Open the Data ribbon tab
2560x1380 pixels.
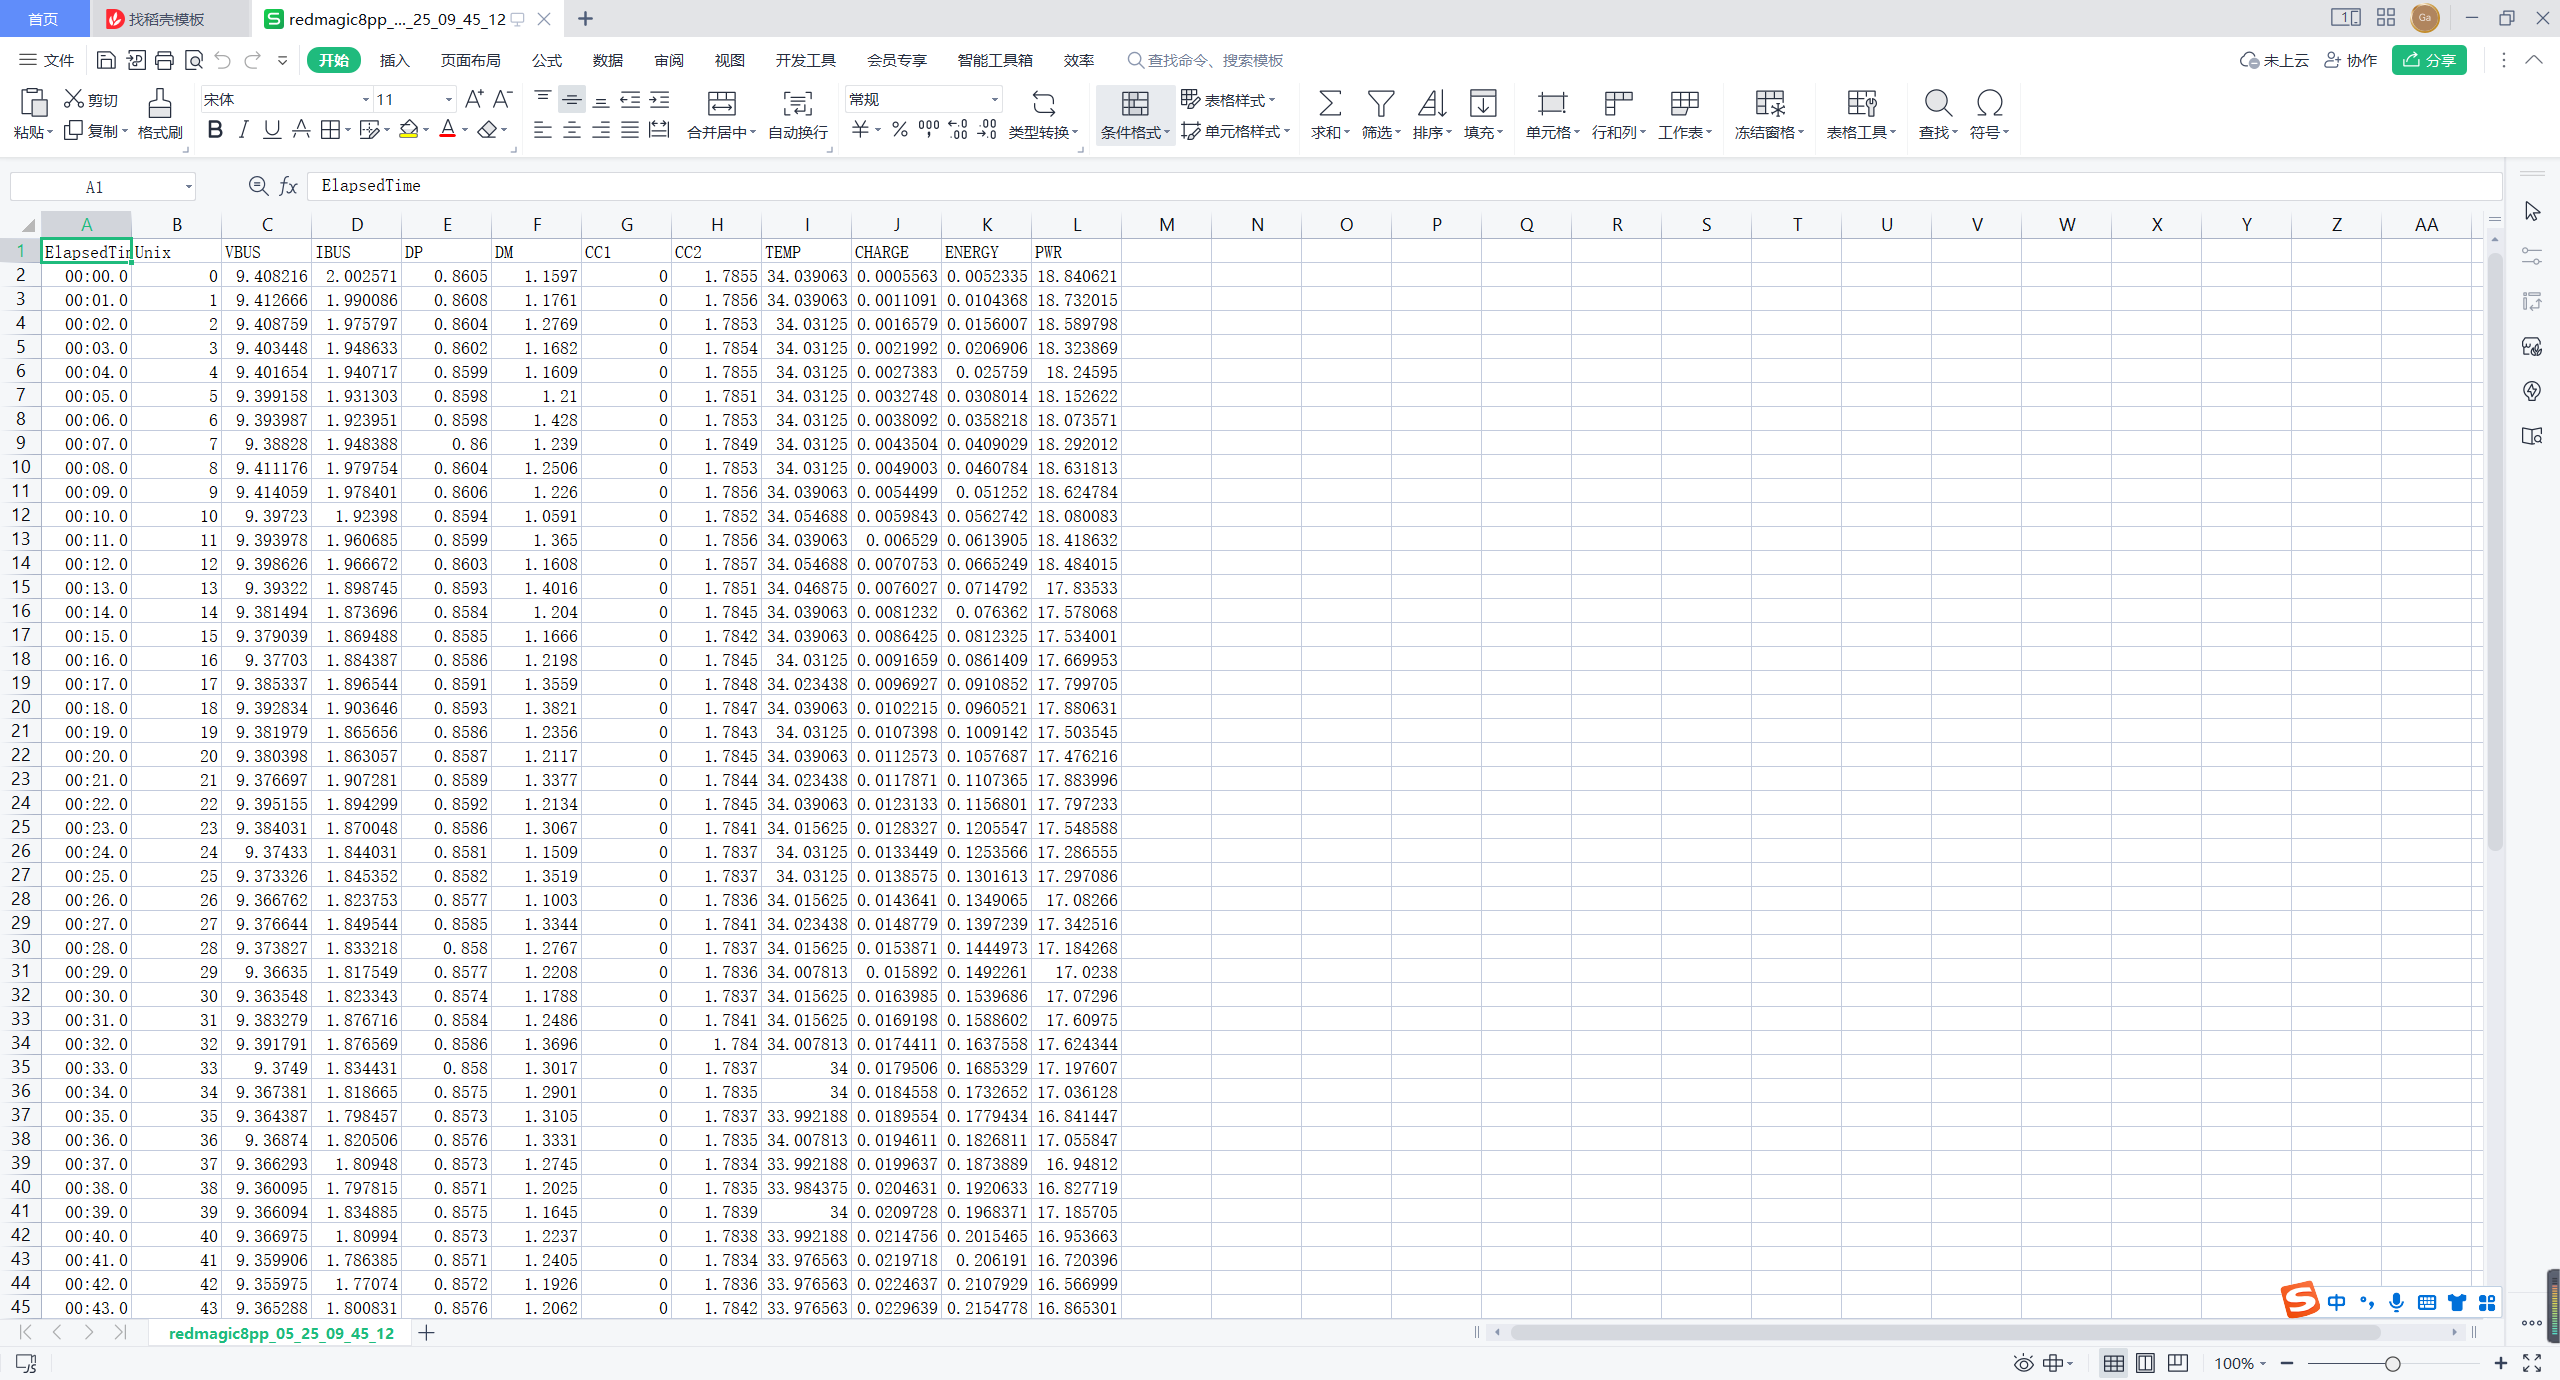coord(607,61)
